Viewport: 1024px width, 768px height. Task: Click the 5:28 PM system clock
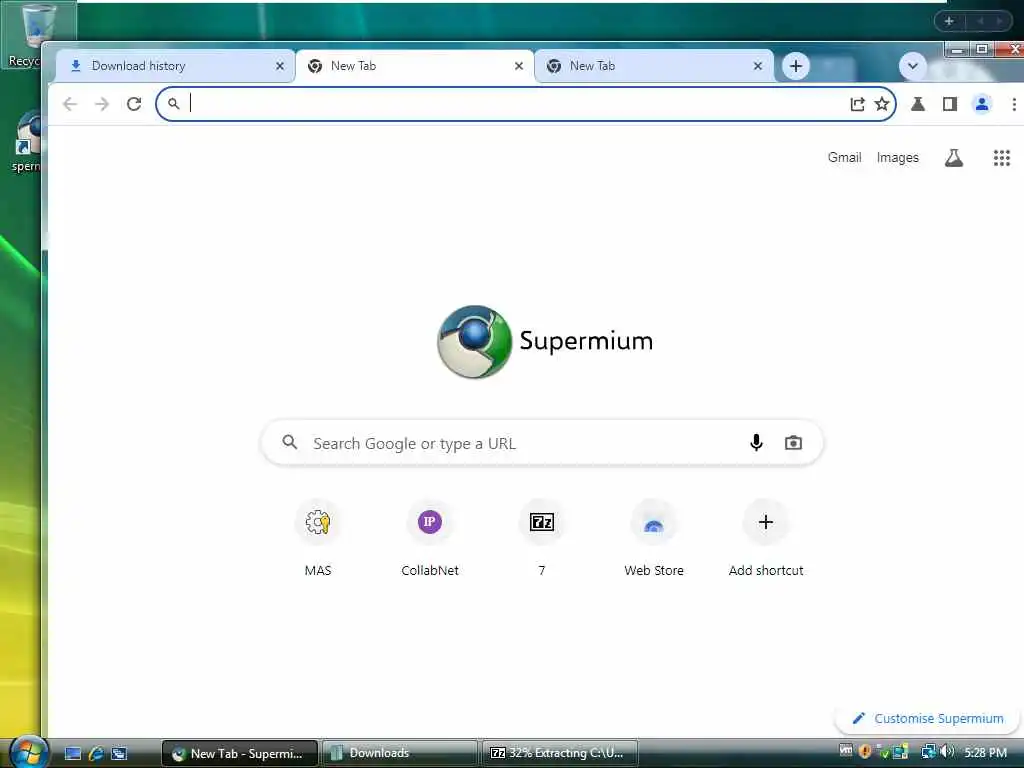tap(985, 752)
